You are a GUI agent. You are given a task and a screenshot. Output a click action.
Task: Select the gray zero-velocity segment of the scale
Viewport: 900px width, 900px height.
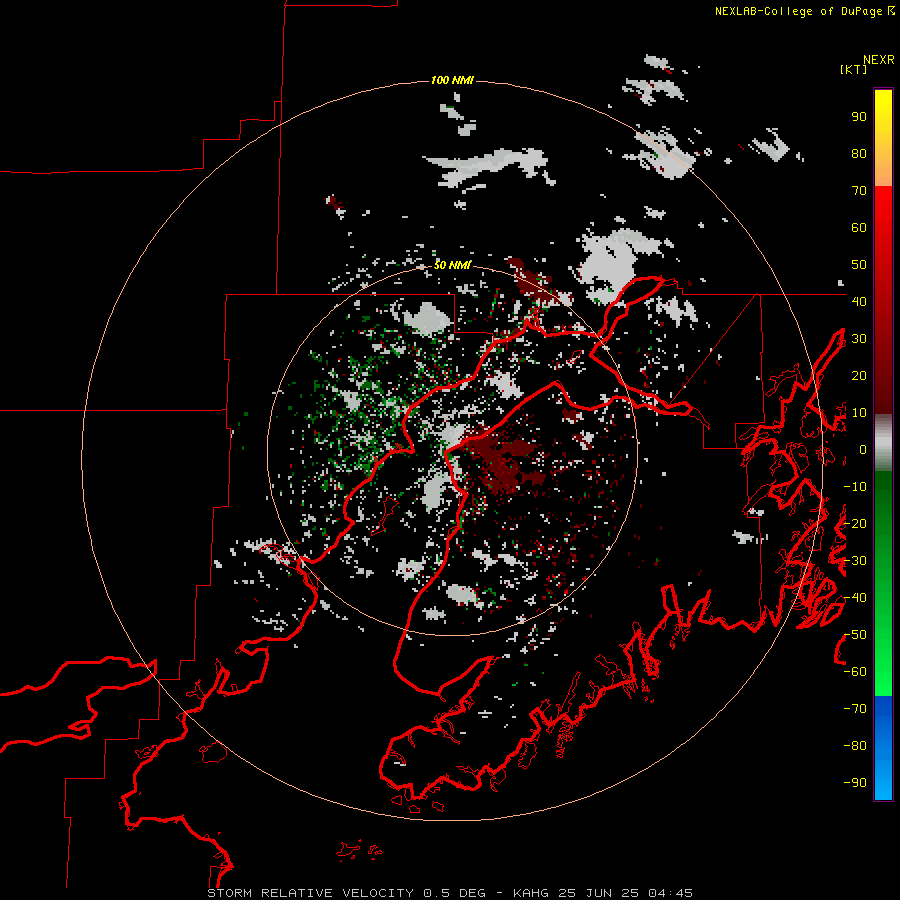pyautogui.click(x=883, y=443)
